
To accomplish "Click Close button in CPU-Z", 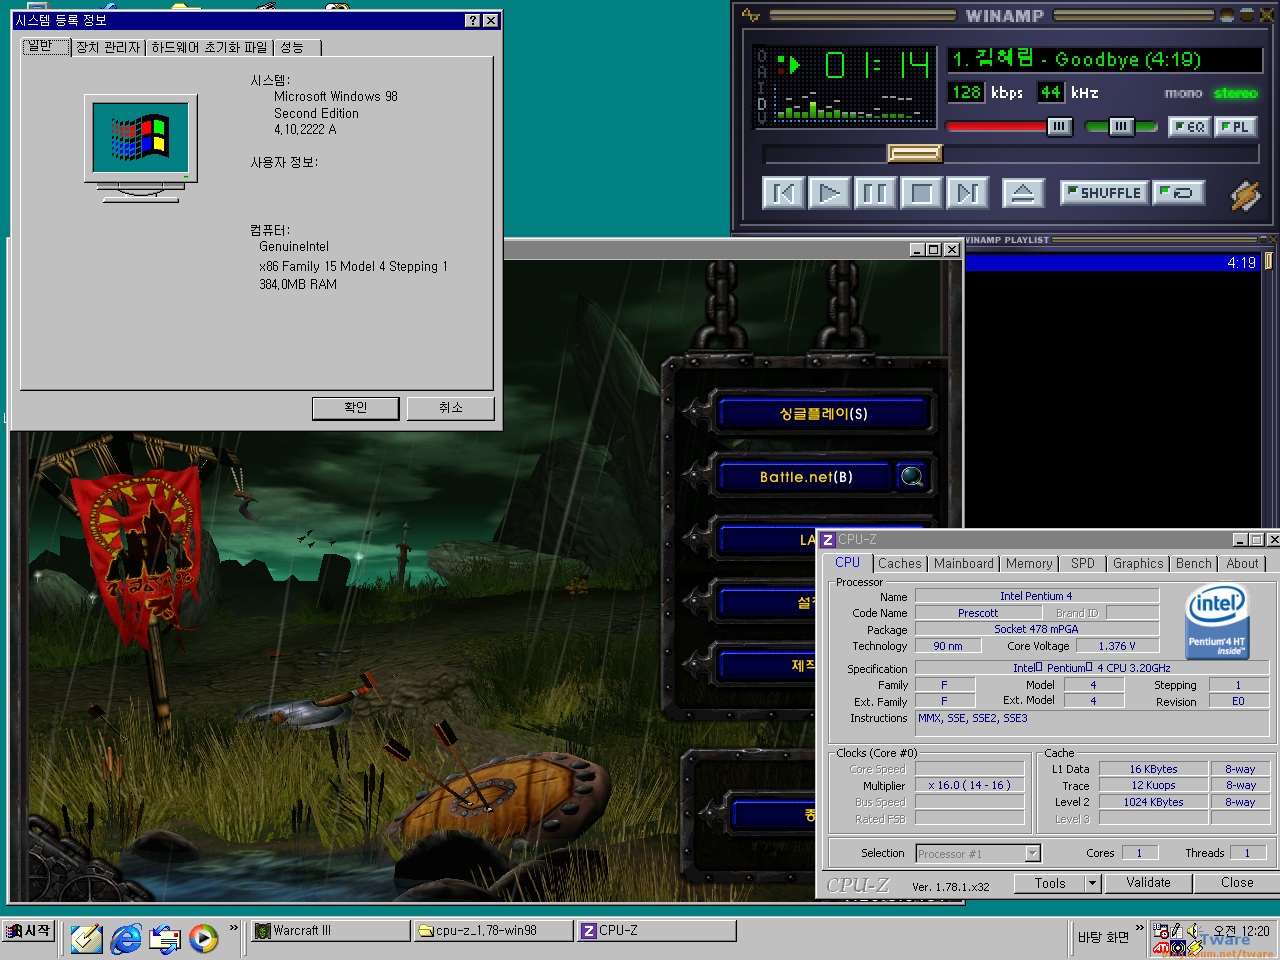I will (1237, 883).
